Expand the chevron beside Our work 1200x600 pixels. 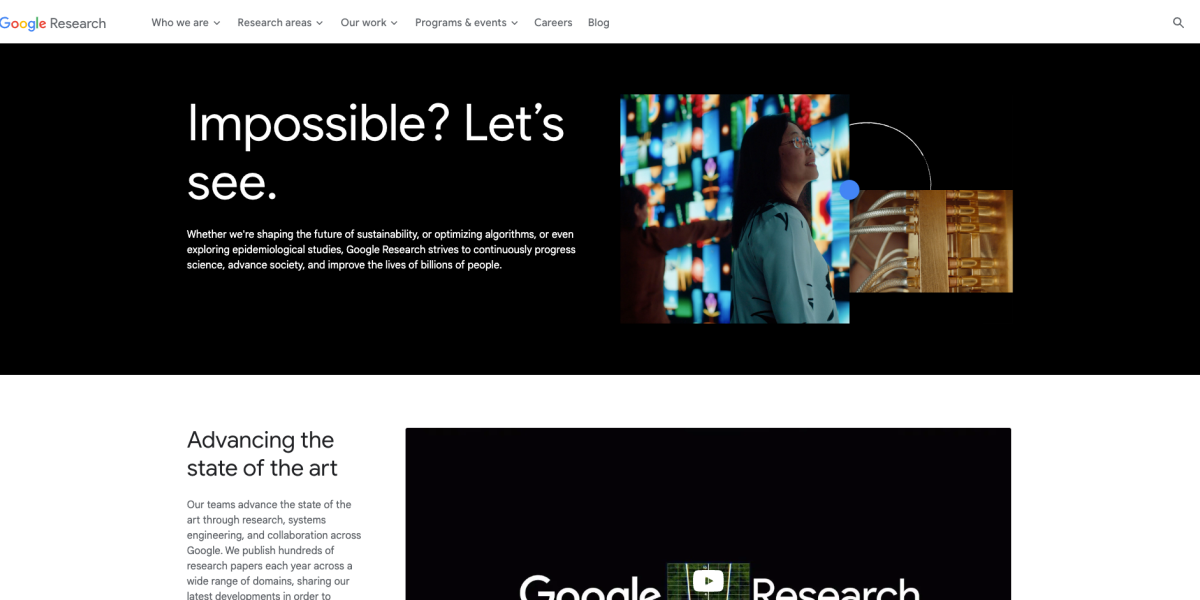click(x=394, y=23)
